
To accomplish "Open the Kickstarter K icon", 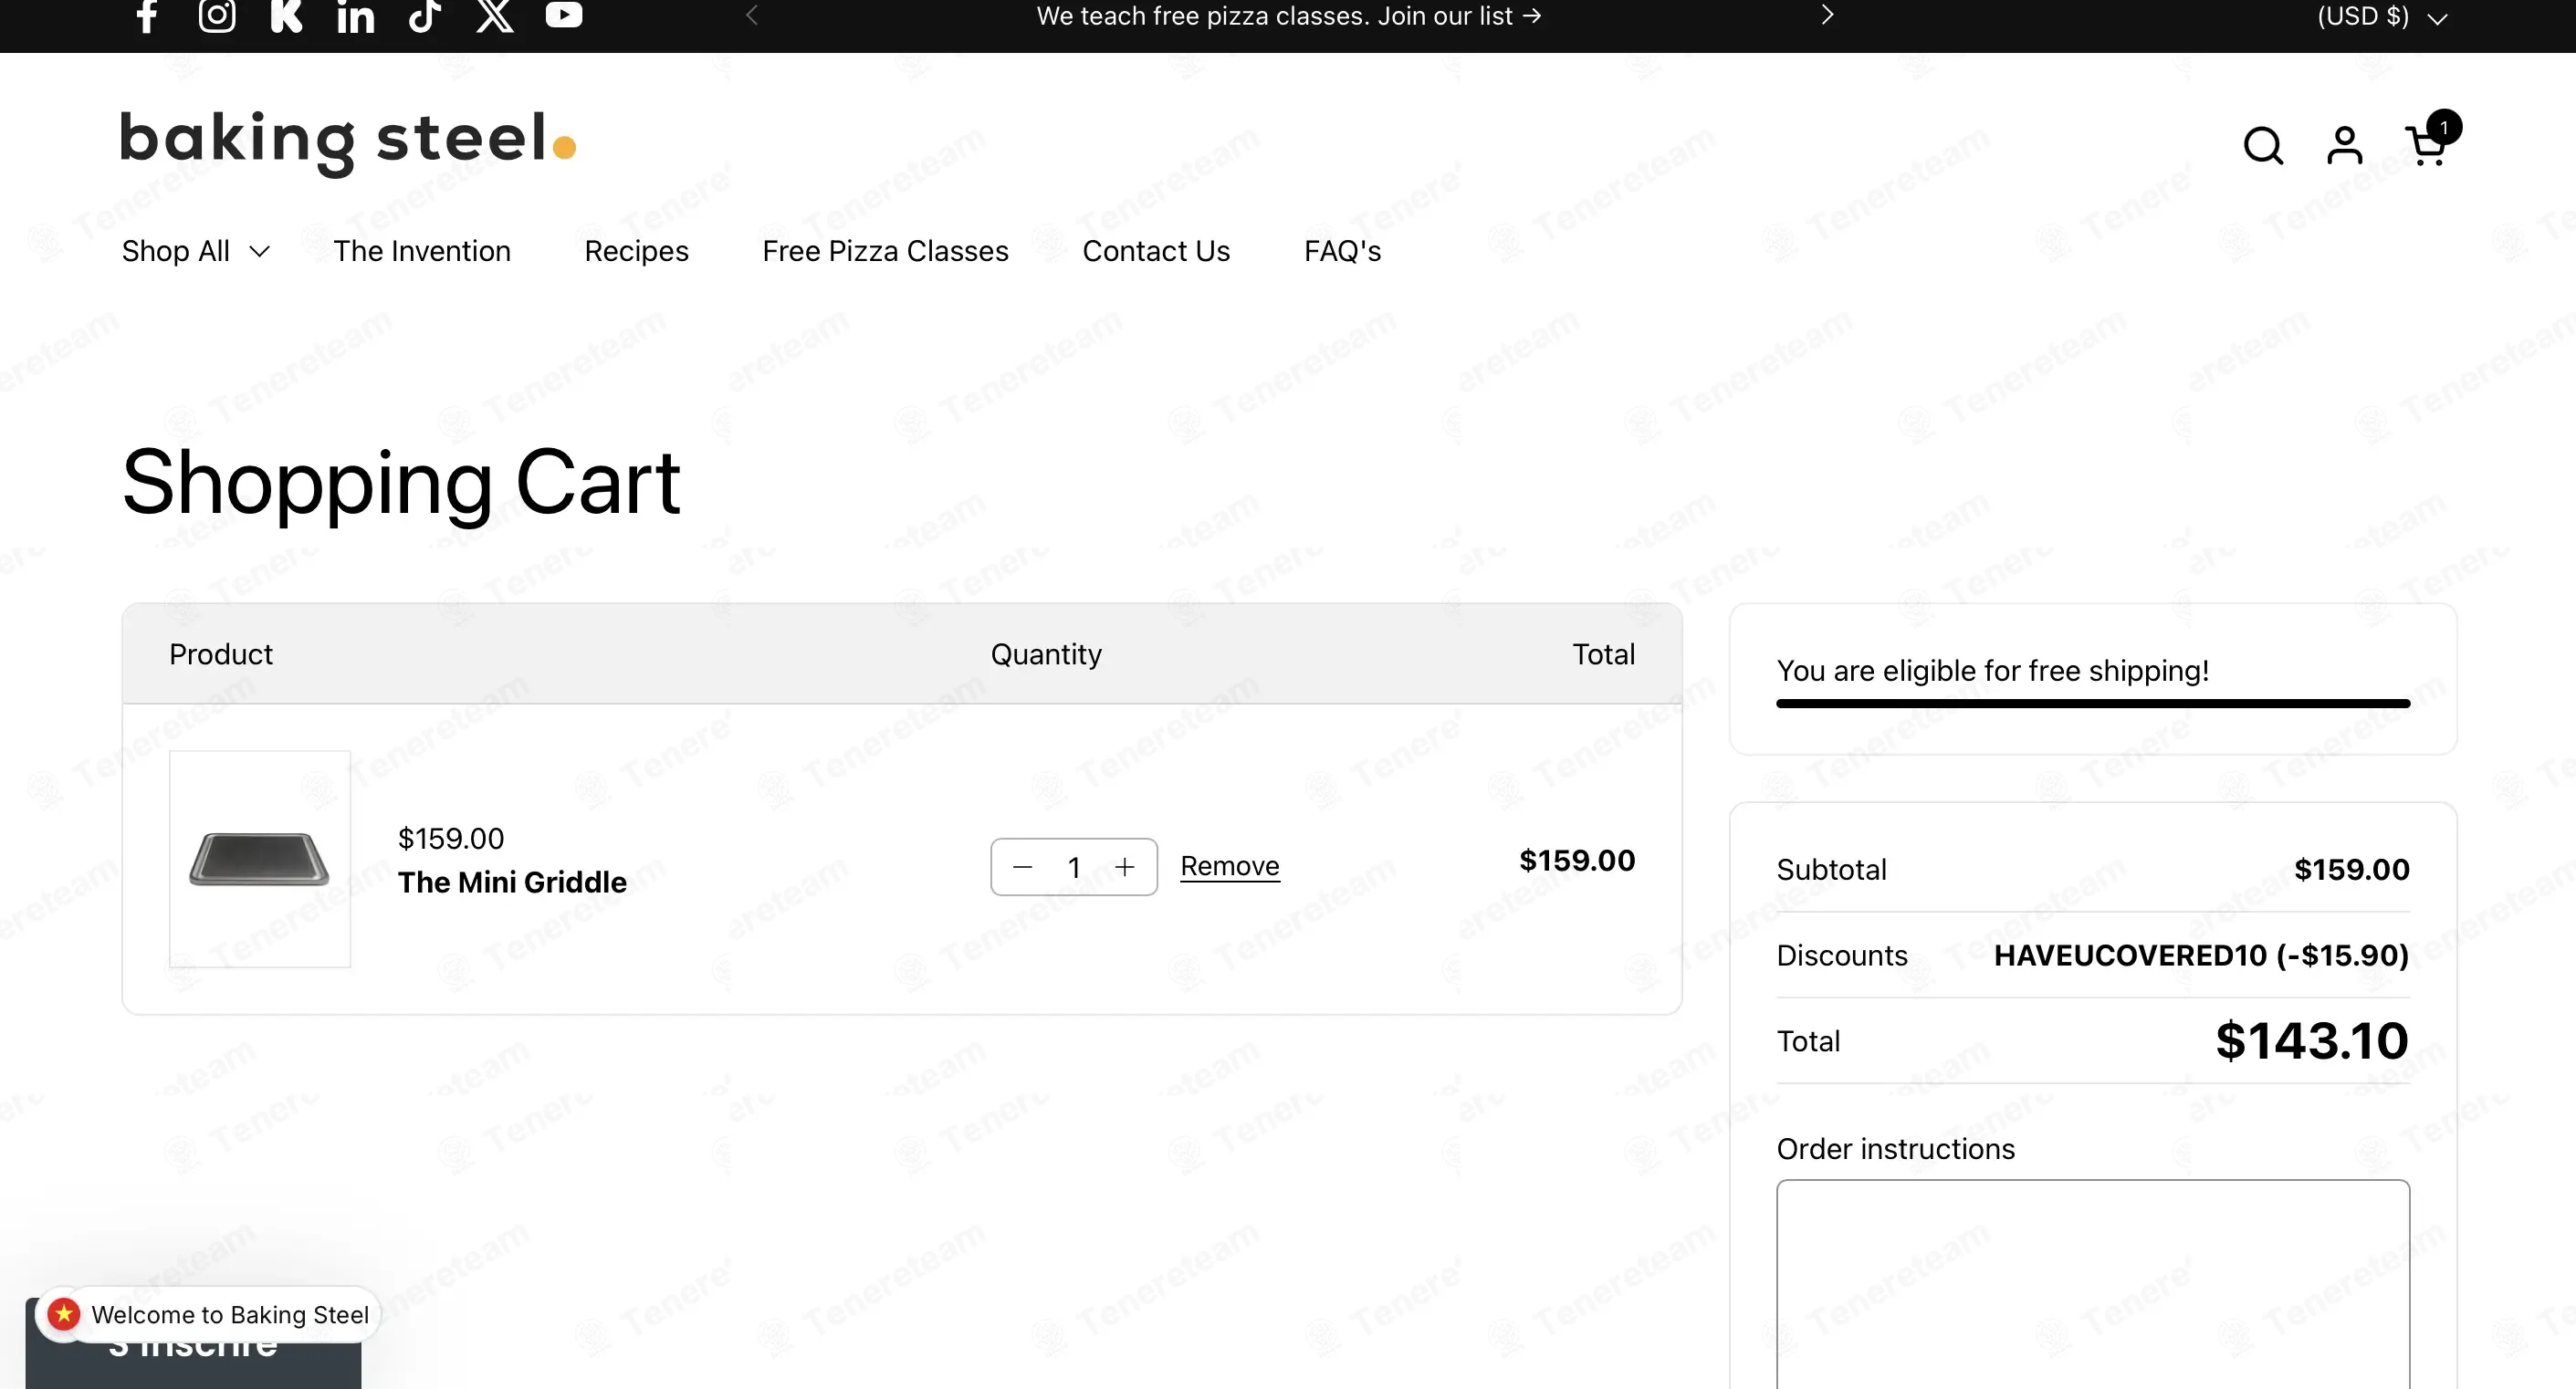I will [287, 15].
